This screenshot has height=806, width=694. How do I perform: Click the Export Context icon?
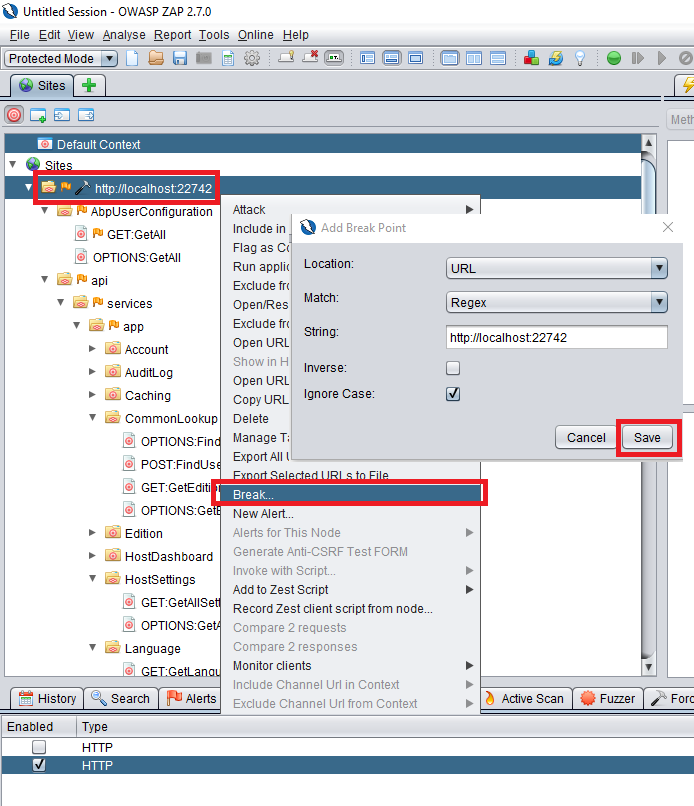pyautogui.click(x=86, y=115)
